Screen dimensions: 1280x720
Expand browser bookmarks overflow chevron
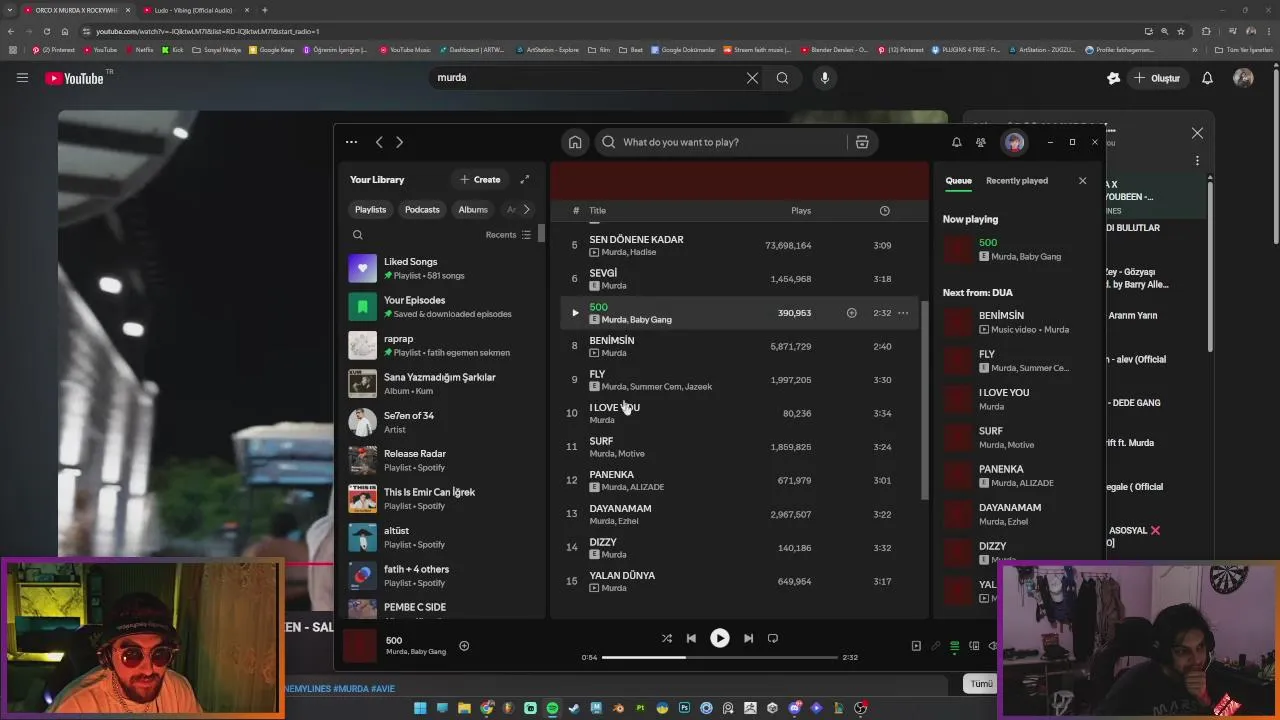pyautogui.click(x=1194, y=49)
